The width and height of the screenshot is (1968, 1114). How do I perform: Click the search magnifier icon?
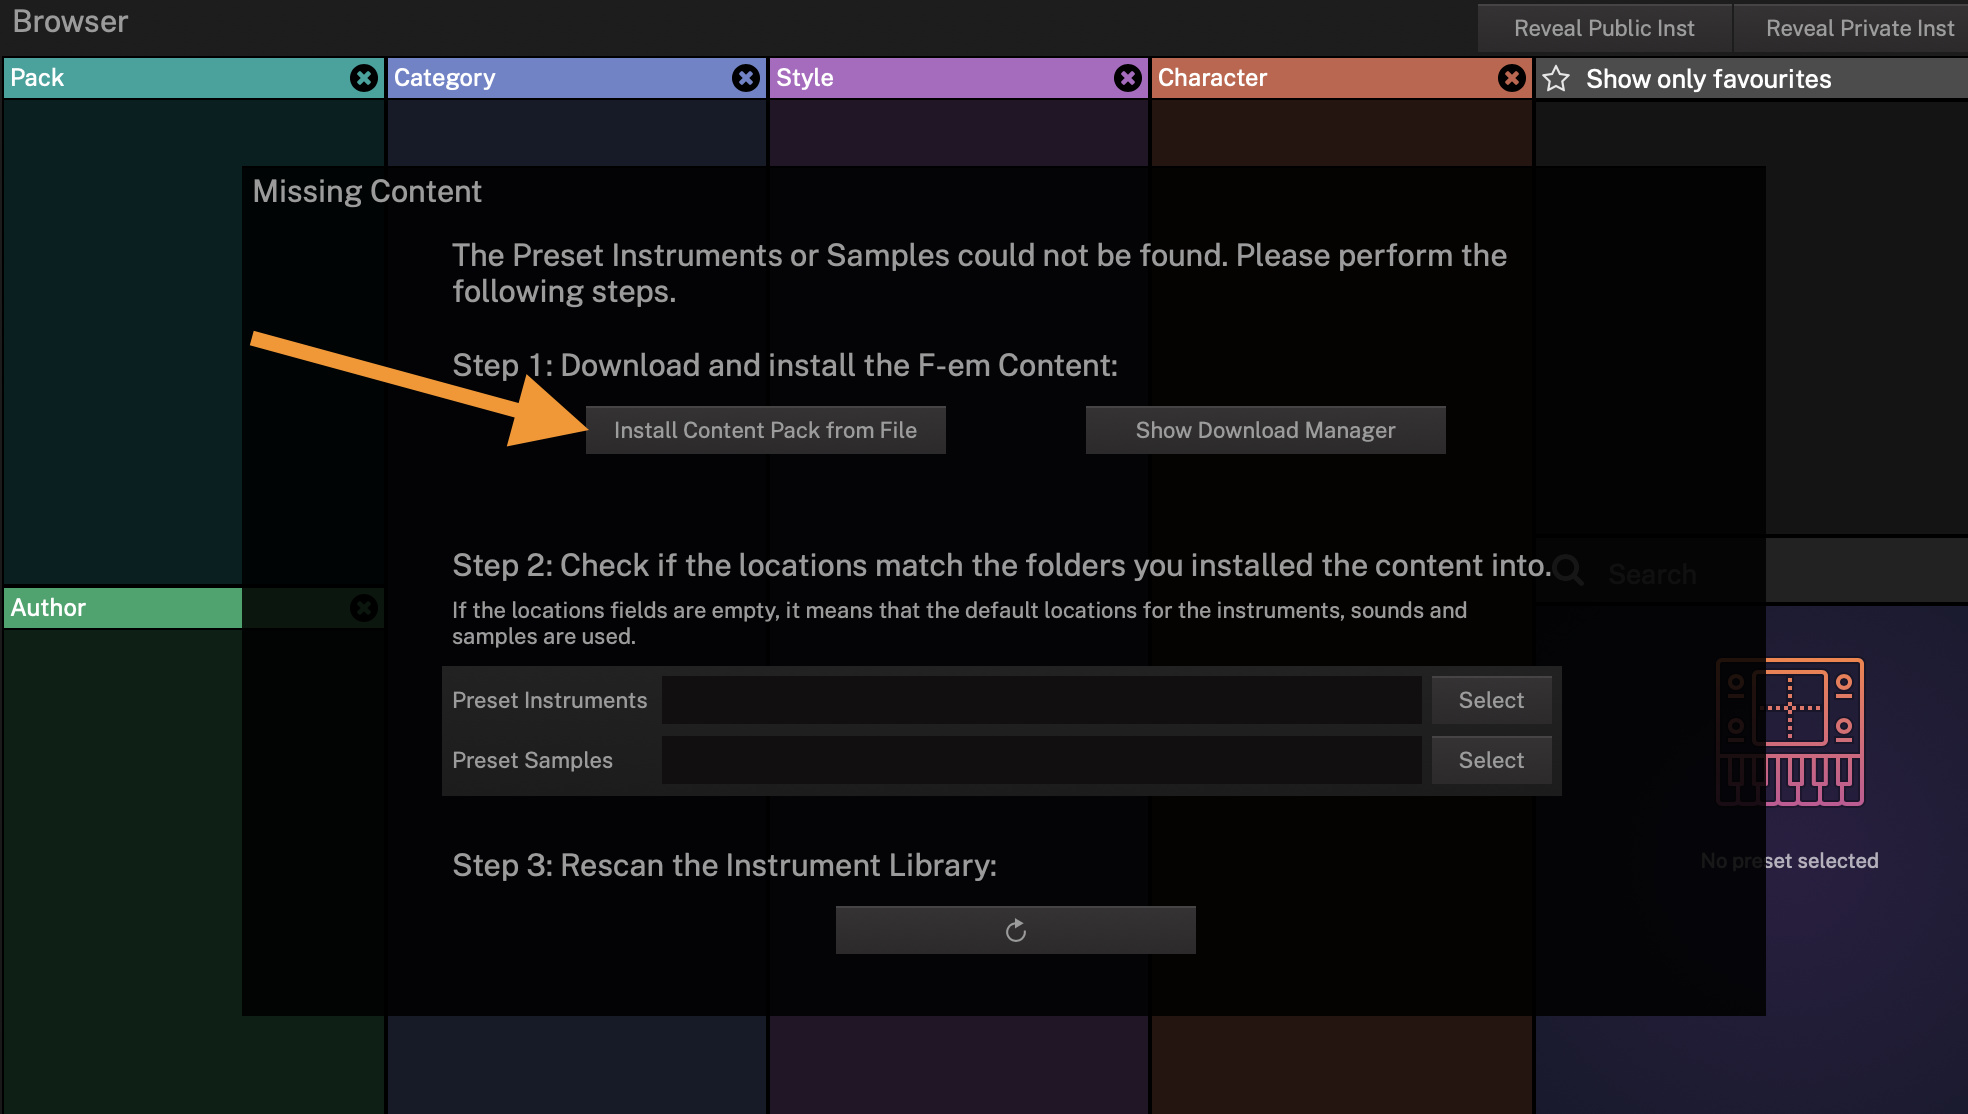click(x=1568, y=572)
